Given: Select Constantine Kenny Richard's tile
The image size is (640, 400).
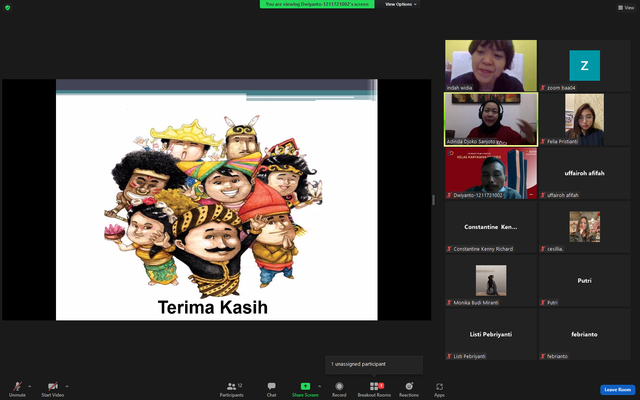Looking at the screenshot, I should point(491,227).
